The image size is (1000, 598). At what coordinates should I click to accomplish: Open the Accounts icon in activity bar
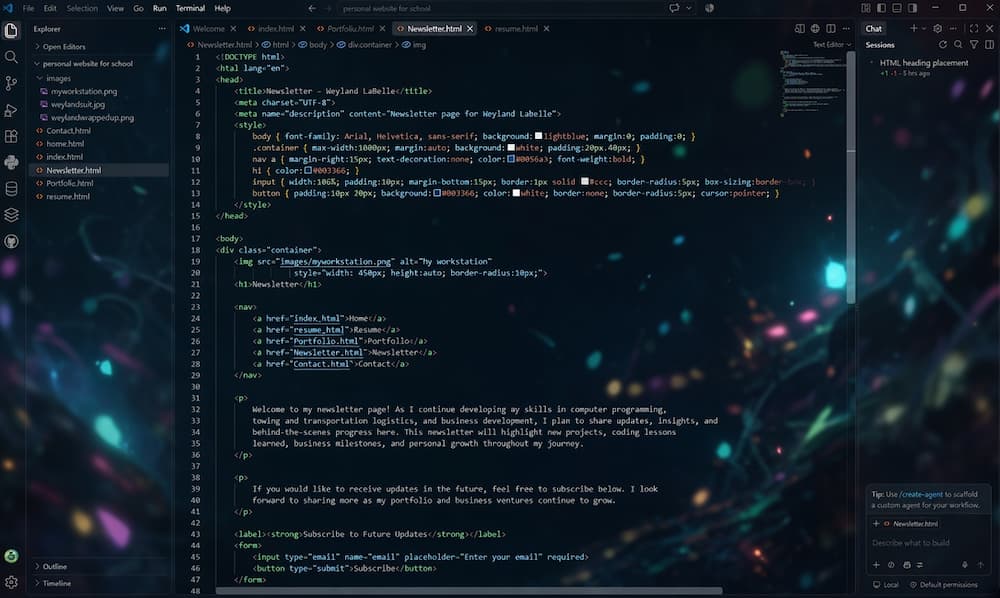point(11,556)
